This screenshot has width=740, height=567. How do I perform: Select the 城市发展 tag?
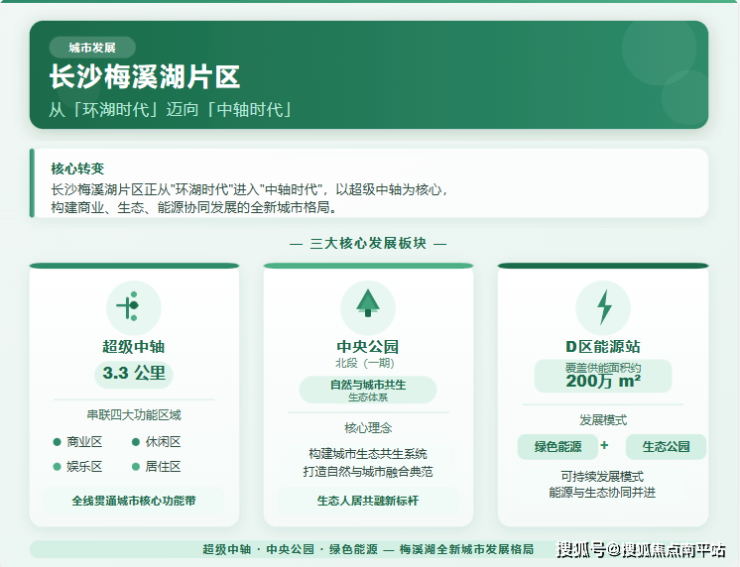tap(92, 47)
